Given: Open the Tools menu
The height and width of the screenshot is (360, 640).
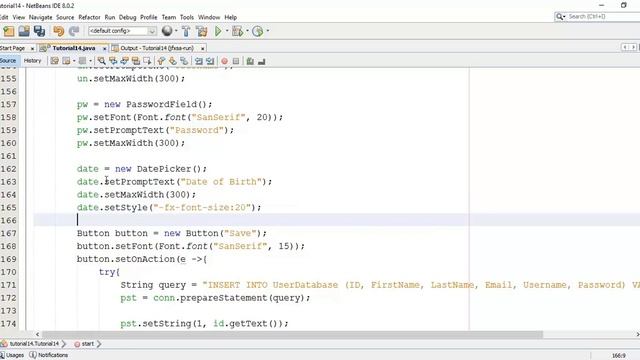Looking at the screenshot, I should click(187, 17).
